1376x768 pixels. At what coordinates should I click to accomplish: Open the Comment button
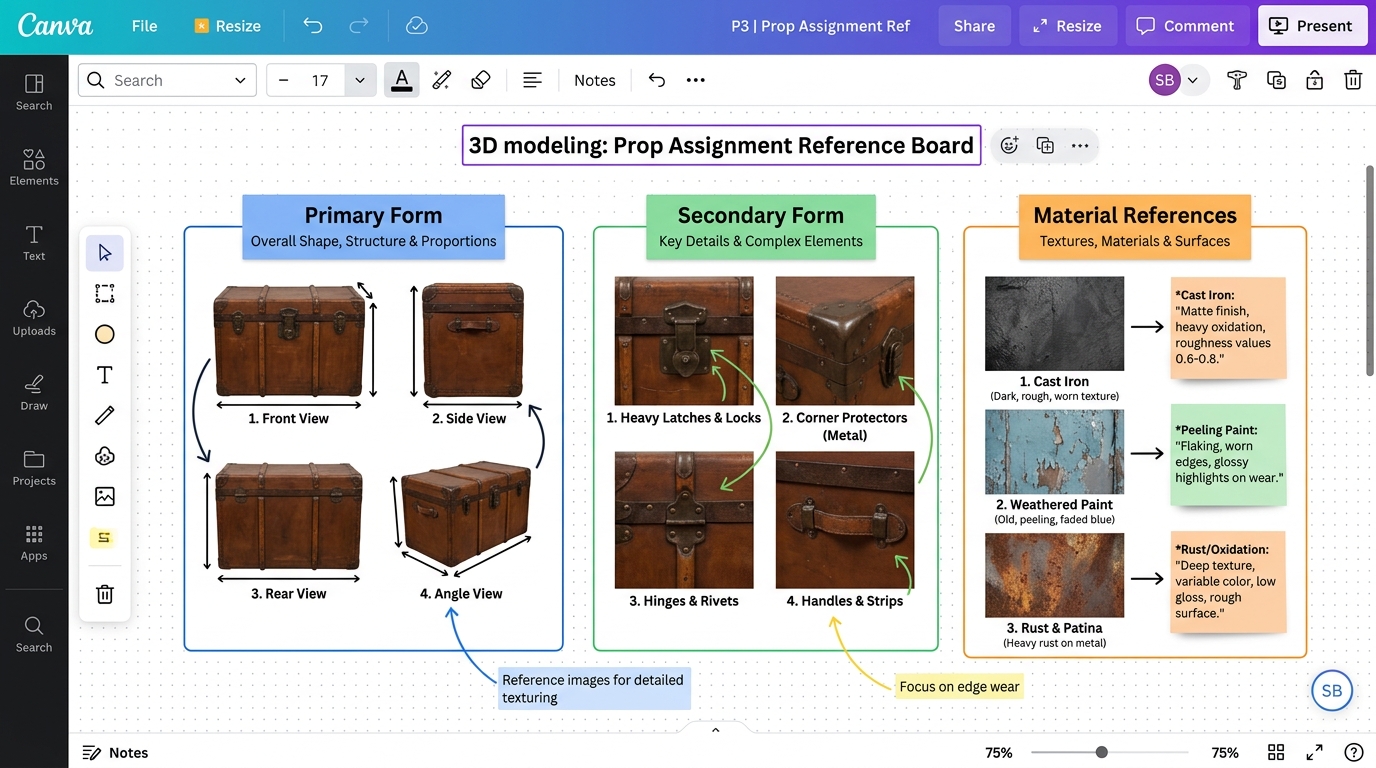click(x=1186, y=26)
